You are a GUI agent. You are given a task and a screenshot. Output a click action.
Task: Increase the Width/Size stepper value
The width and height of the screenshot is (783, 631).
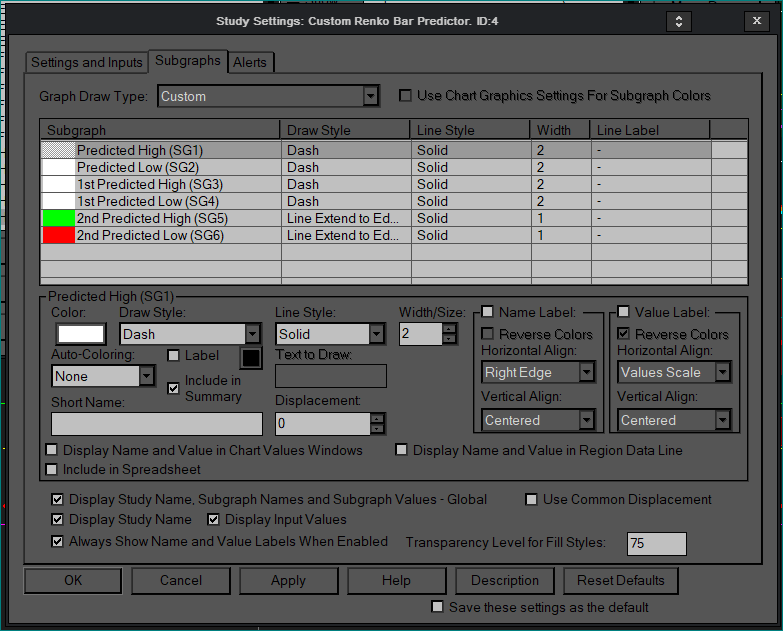[450, 329]
